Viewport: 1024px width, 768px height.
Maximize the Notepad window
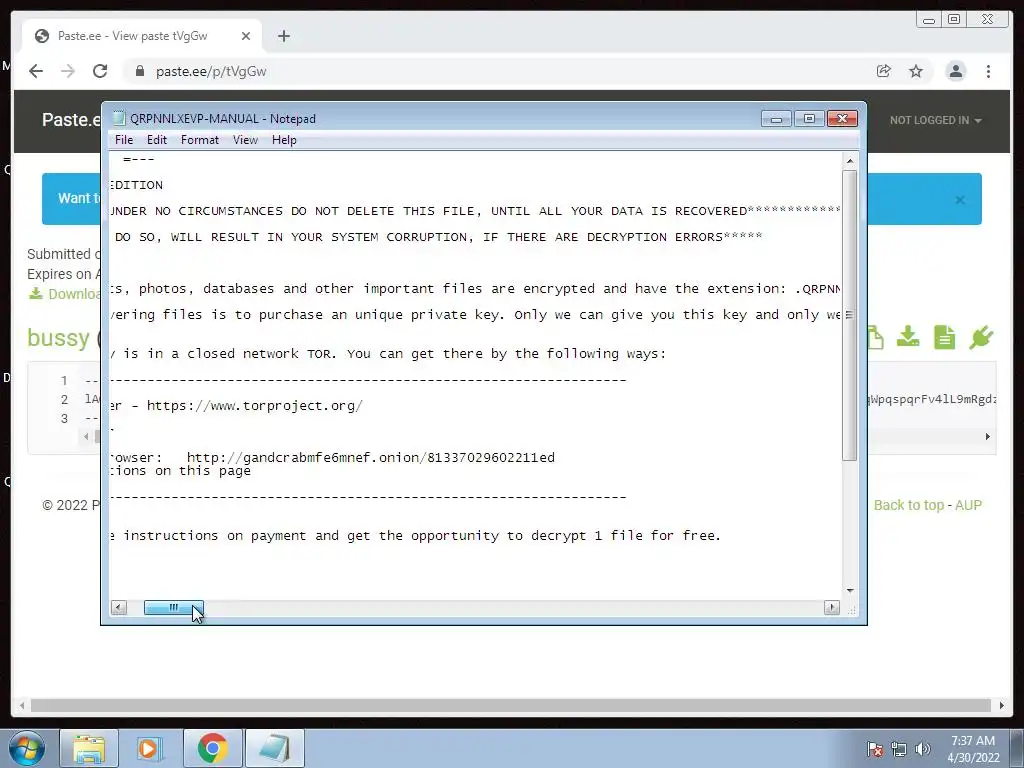(x=809, y=119)
